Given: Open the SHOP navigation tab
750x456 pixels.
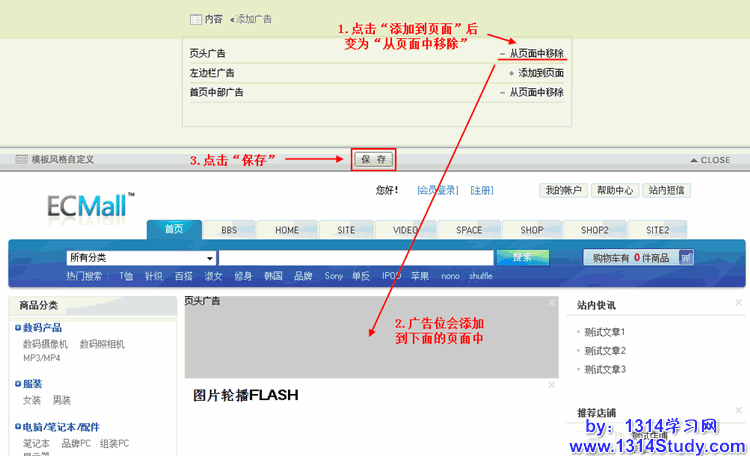Looking at the screenshot, I should click(532, 230).
